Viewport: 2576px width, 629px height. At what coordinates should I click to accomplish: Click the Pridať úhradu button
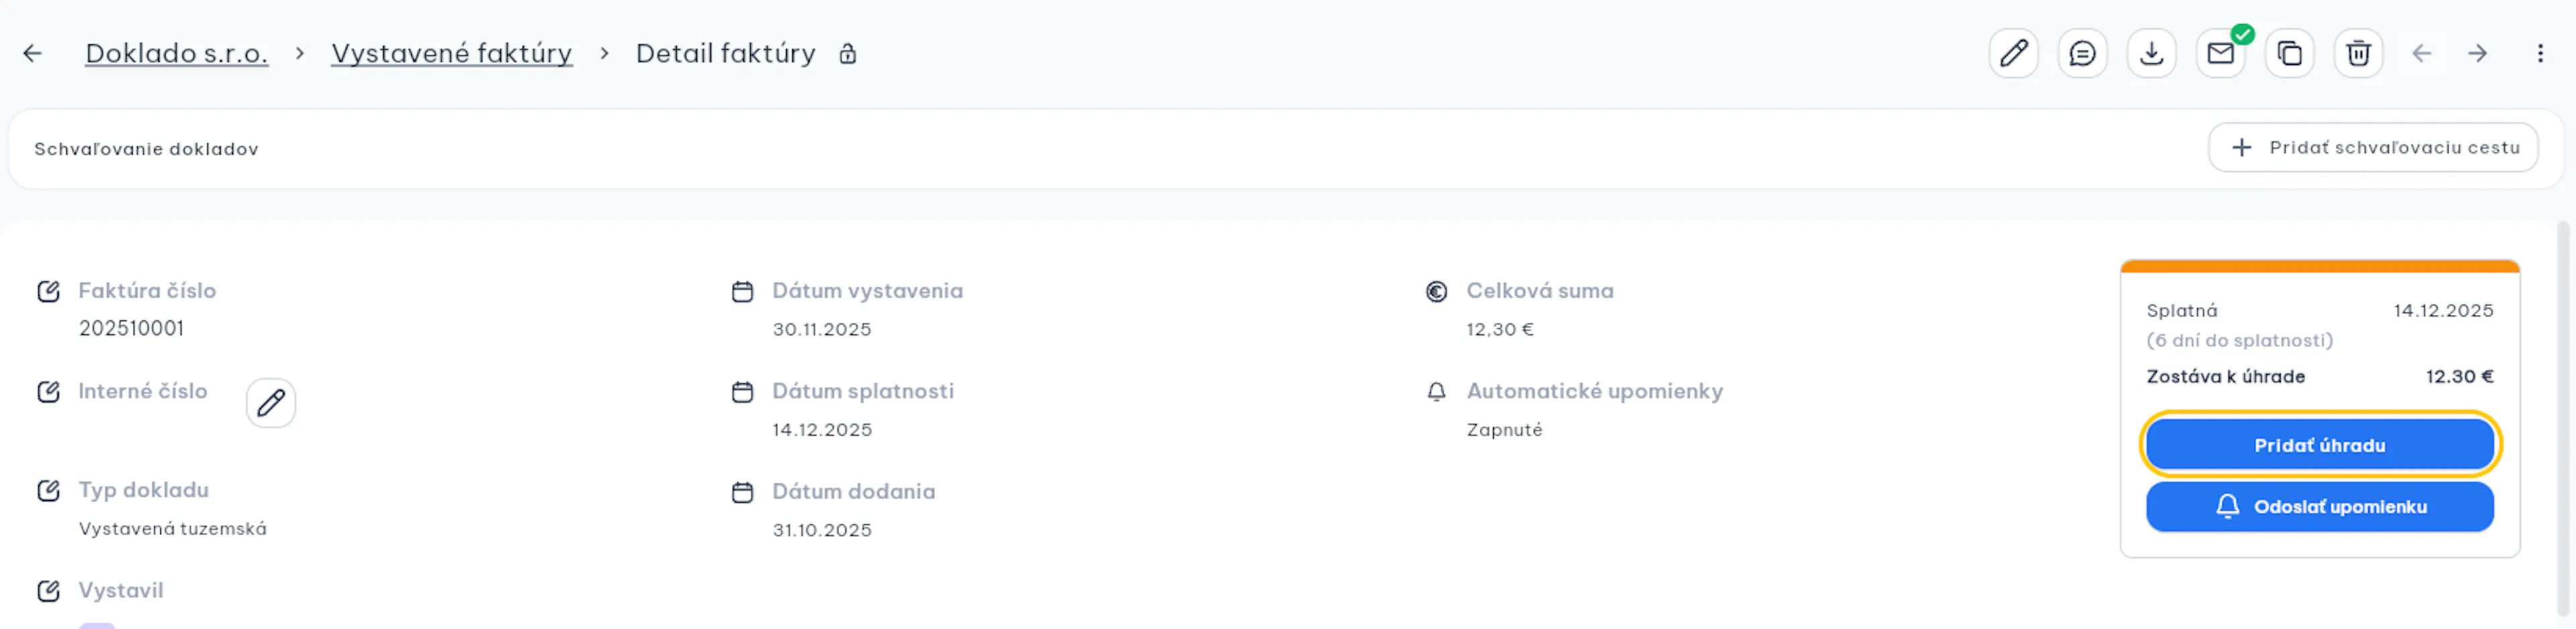click(2319, 445)
